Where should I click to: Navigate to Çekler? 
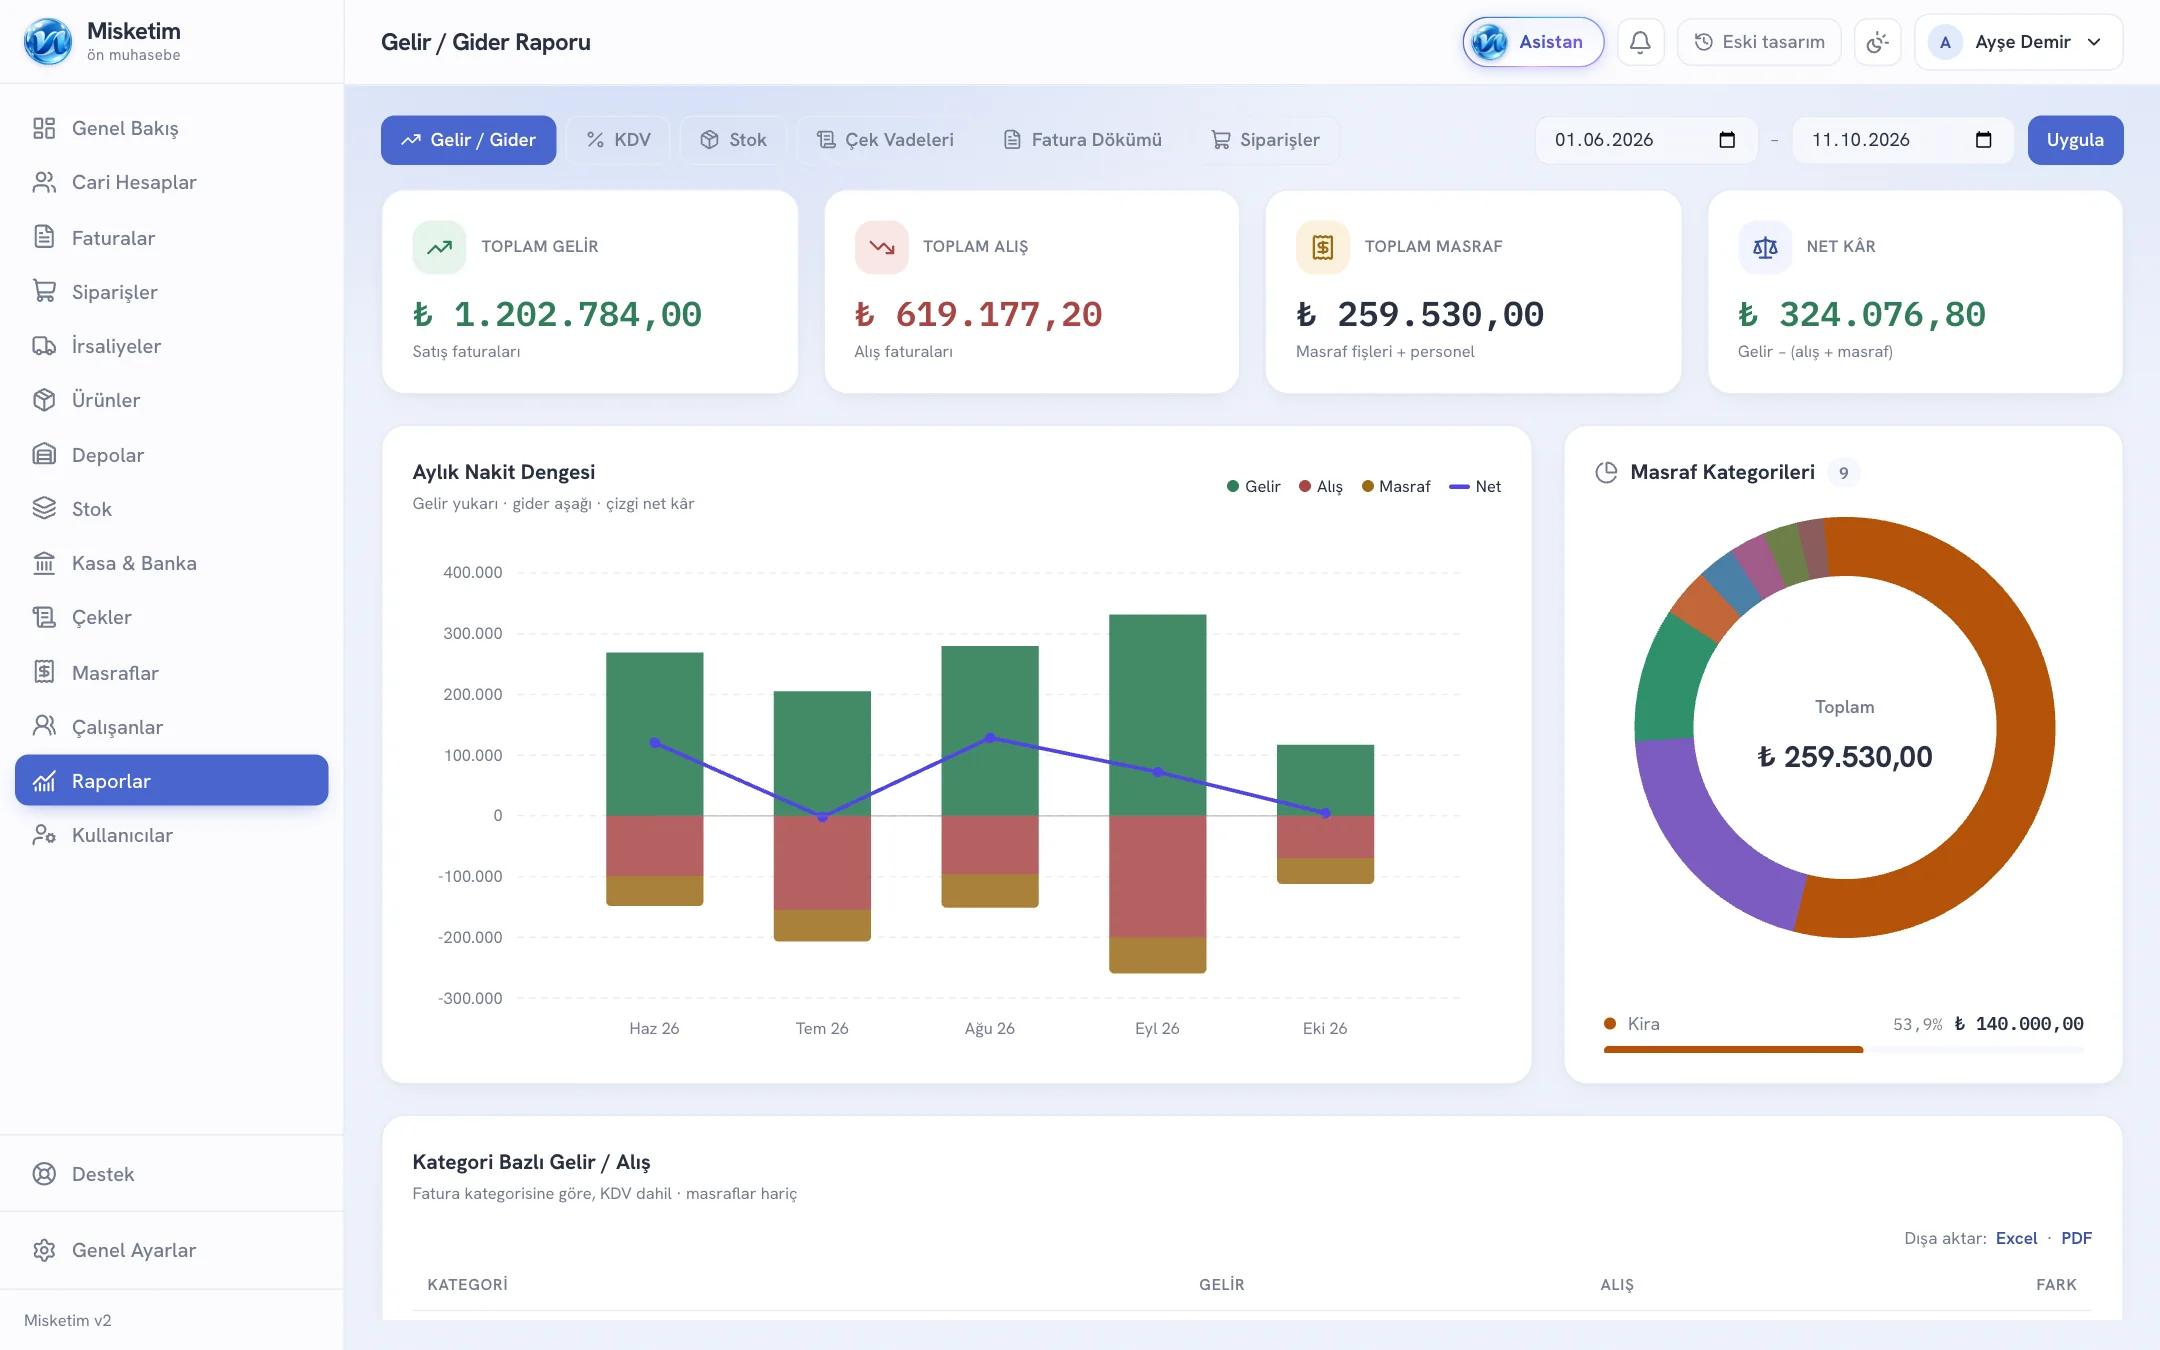172,617
